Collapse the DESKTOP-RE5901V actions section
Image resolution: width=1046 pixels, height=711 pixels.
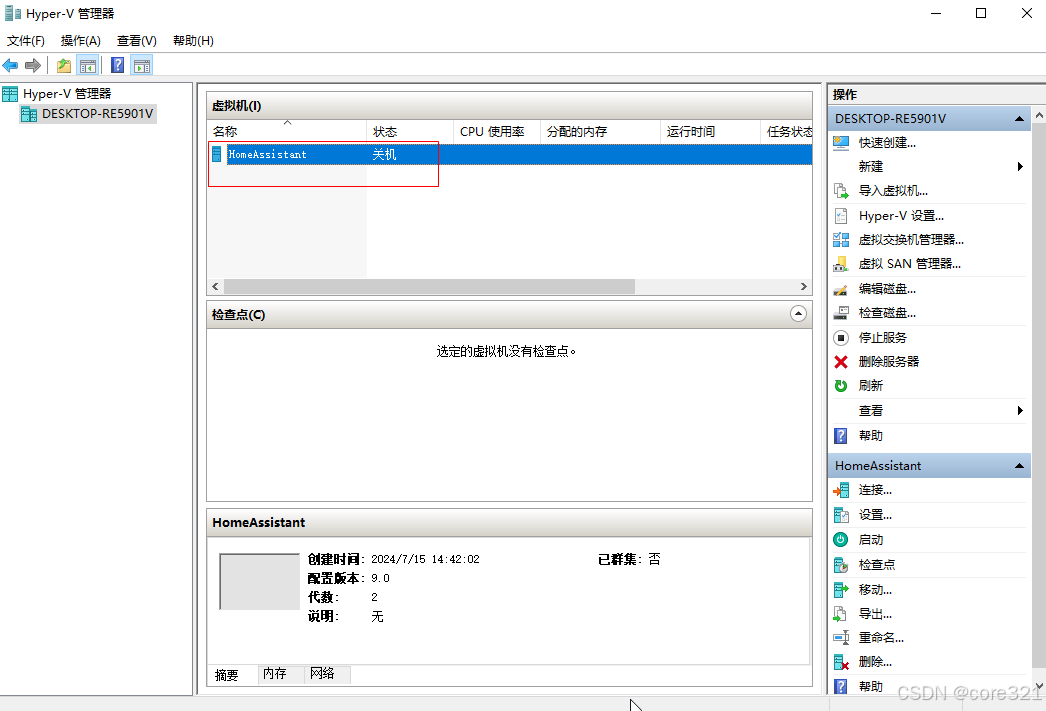coord(1019,119)
